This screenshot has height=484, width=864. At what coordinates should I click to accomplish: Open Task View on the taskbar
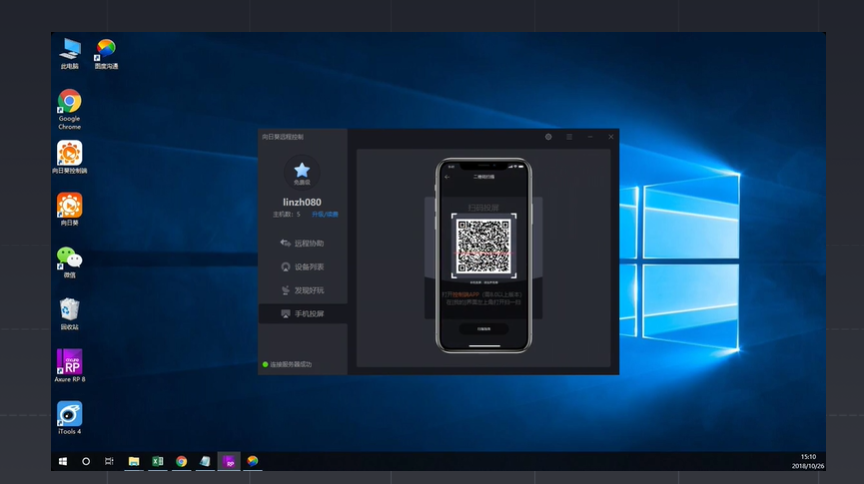[109, 461]
